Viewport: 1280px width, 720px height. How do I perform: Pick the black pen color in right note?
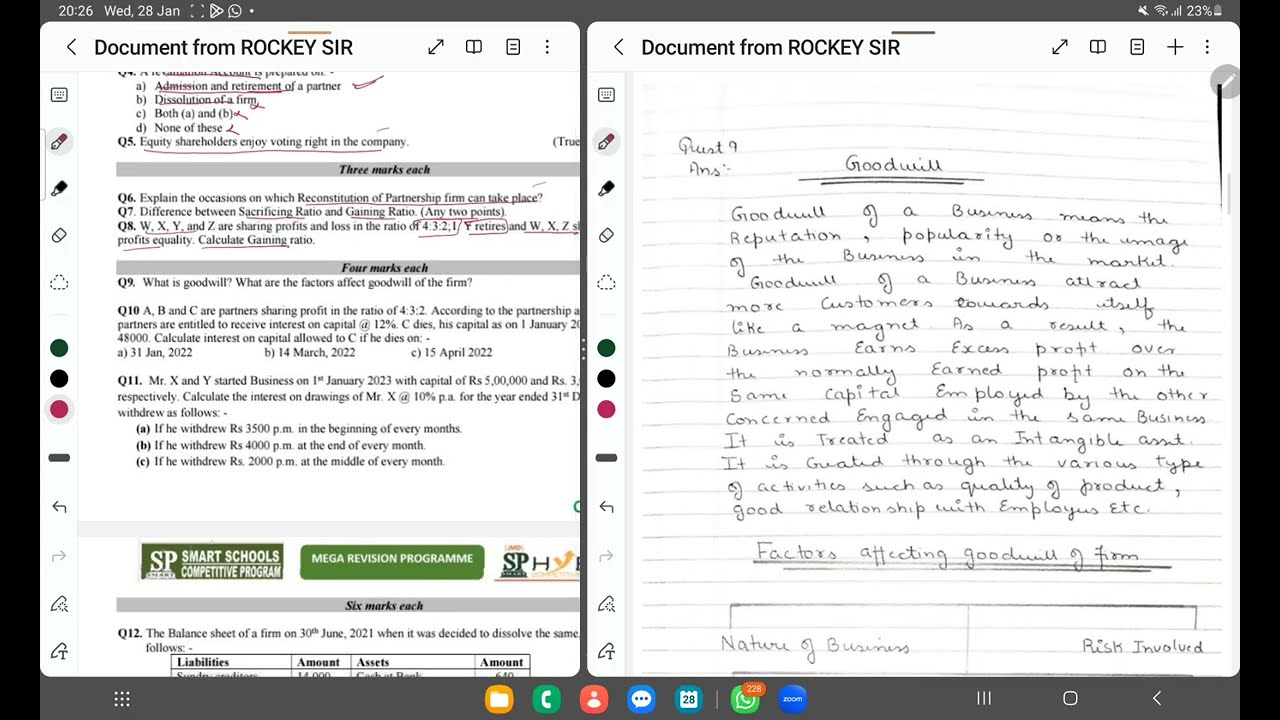click(606, 378)
